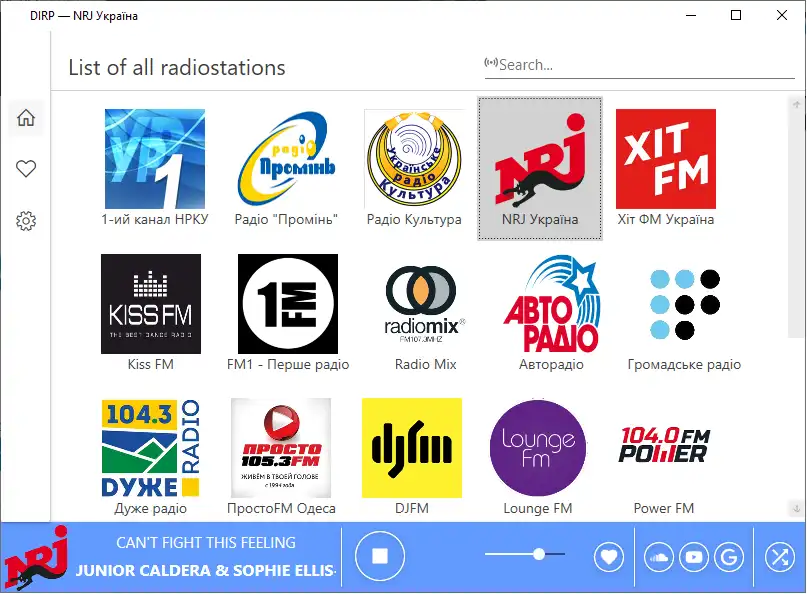This screenshot has height=594, width=807.
Task: Adjust the volume slider in player bar
Action: tap(525, 554)
